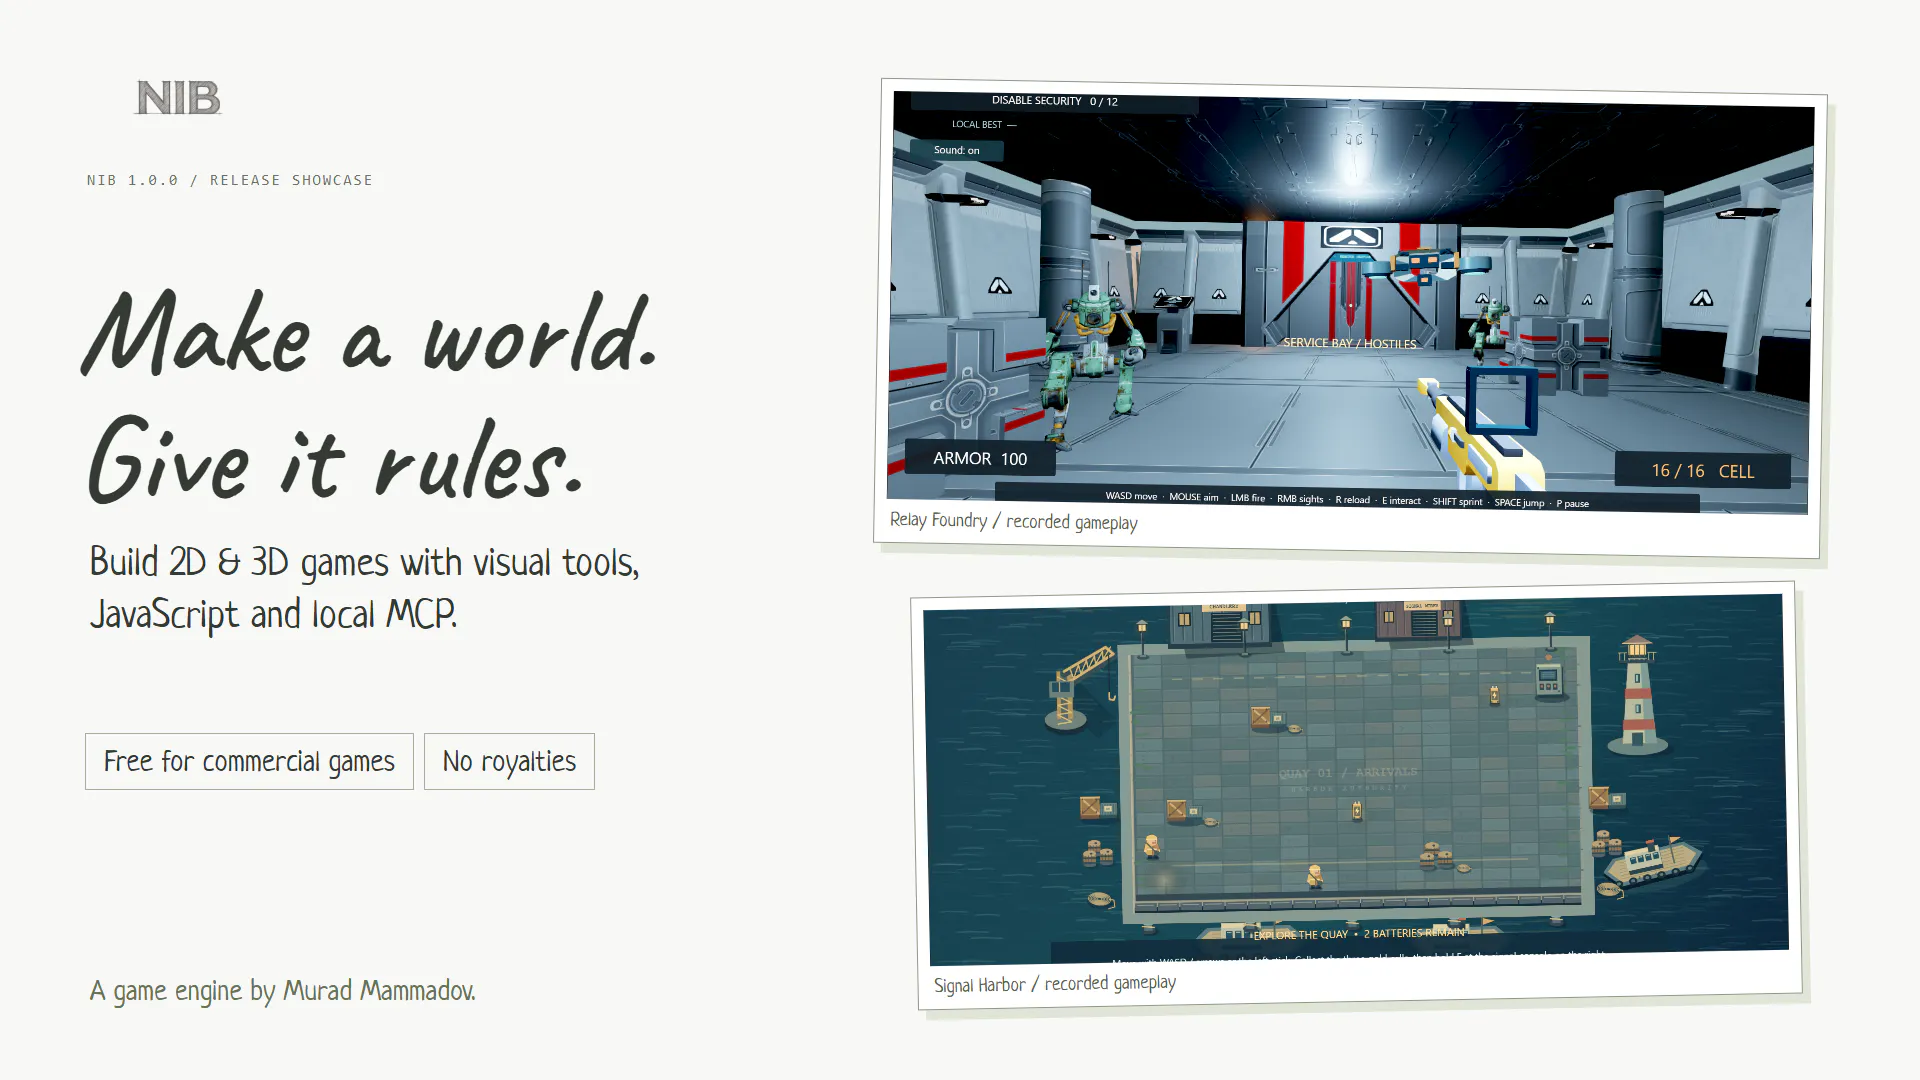Click the Give it rules. heading
The width and height of the screenshot is (1920, 1080).
pyautogui.click(x=335, y=460)
